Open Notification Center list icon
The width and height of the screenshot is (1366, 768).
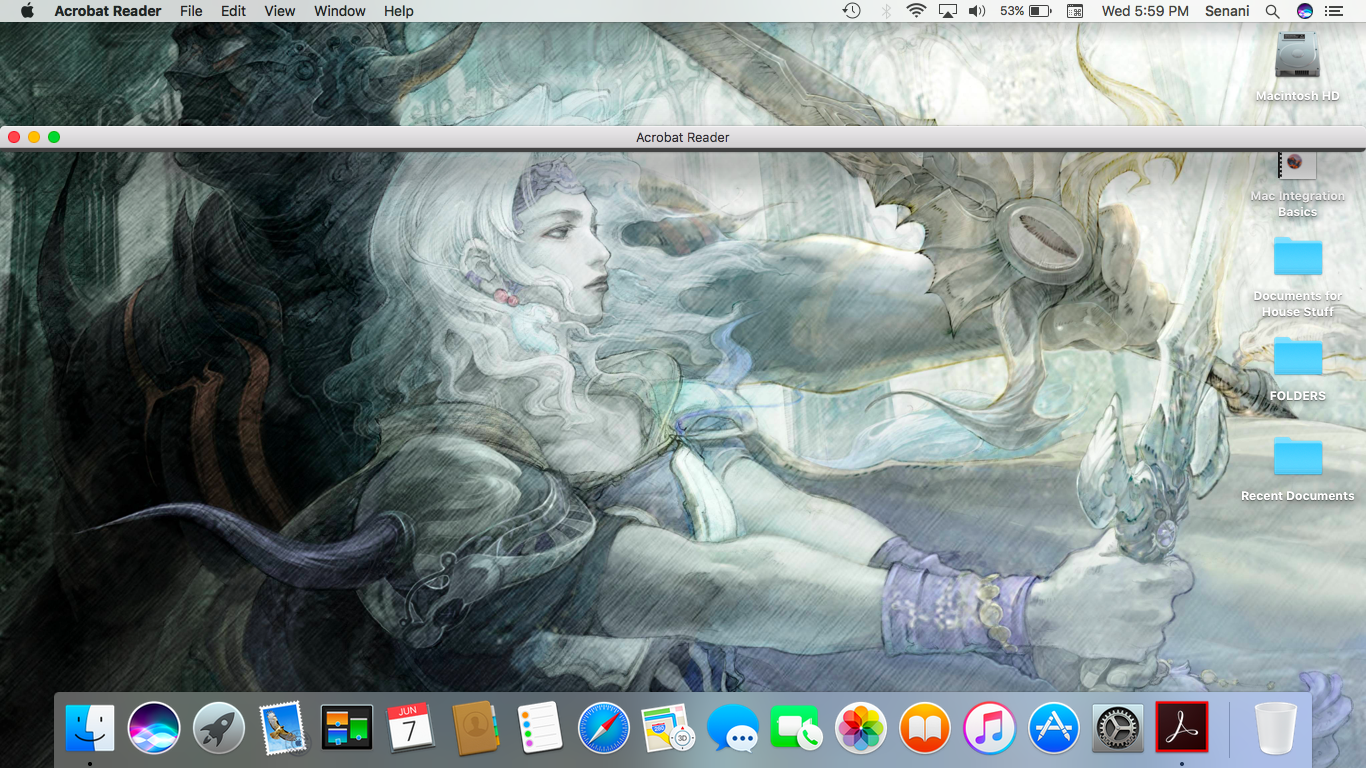[x=1333, y=11]
